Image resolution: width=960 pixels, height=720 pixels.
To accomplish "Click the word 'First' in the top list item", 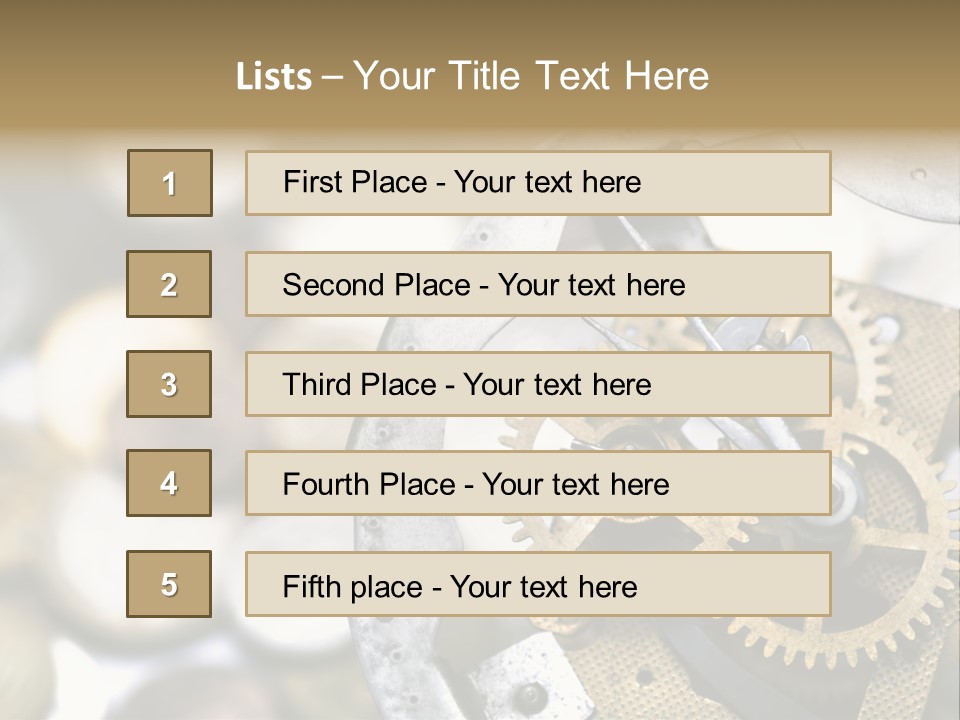I will click(x=313, y=182).
